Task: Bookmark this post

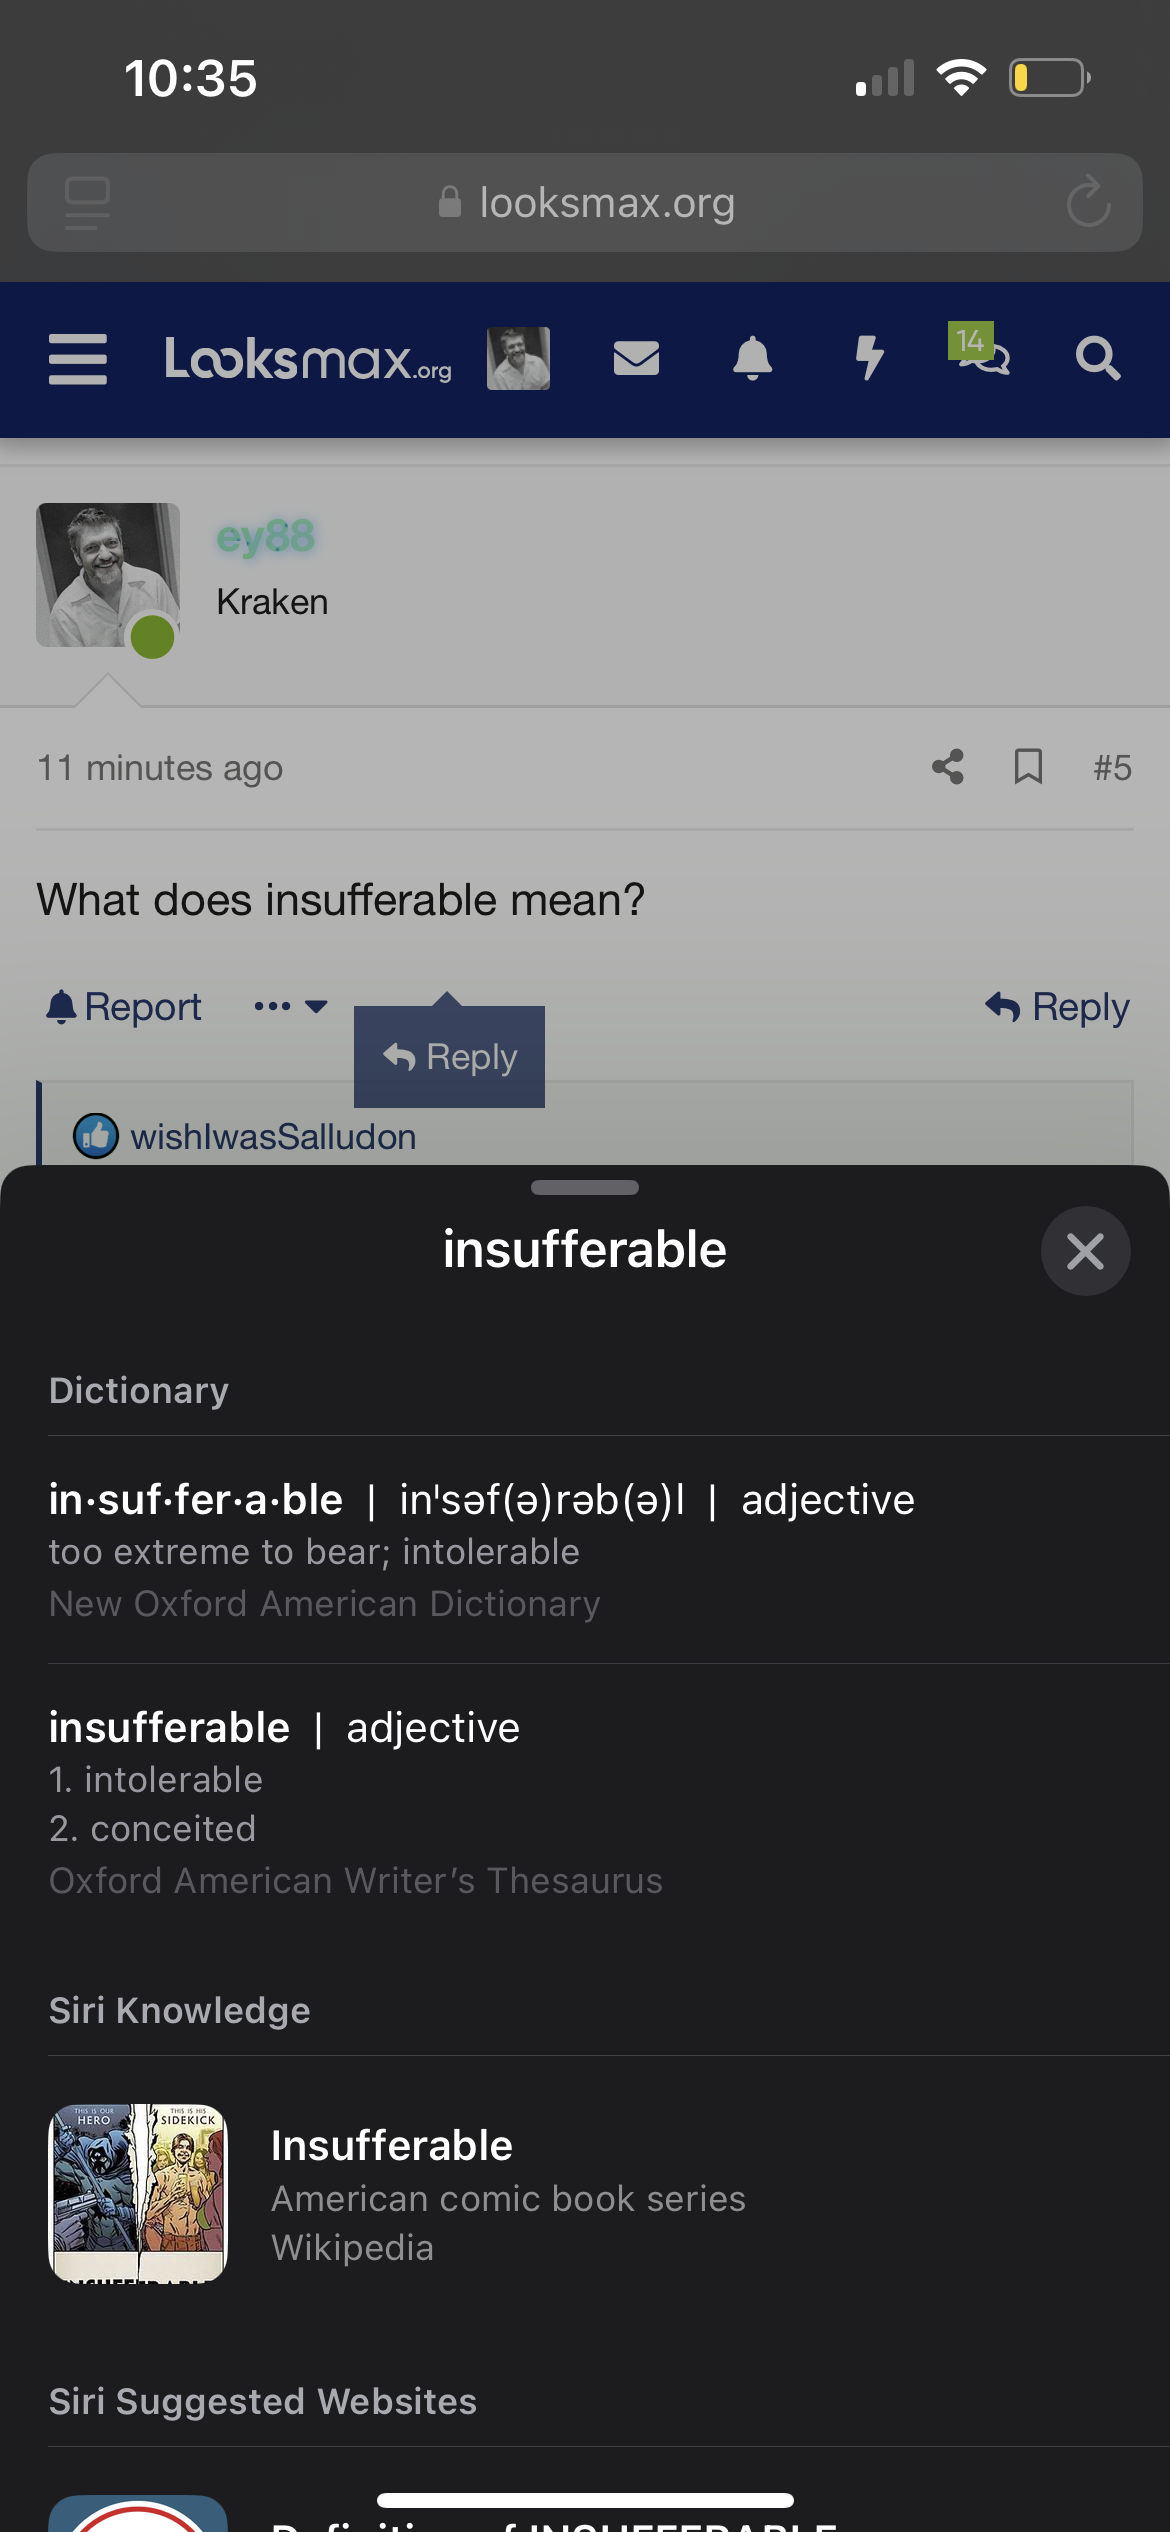Action: [1028, 767]
